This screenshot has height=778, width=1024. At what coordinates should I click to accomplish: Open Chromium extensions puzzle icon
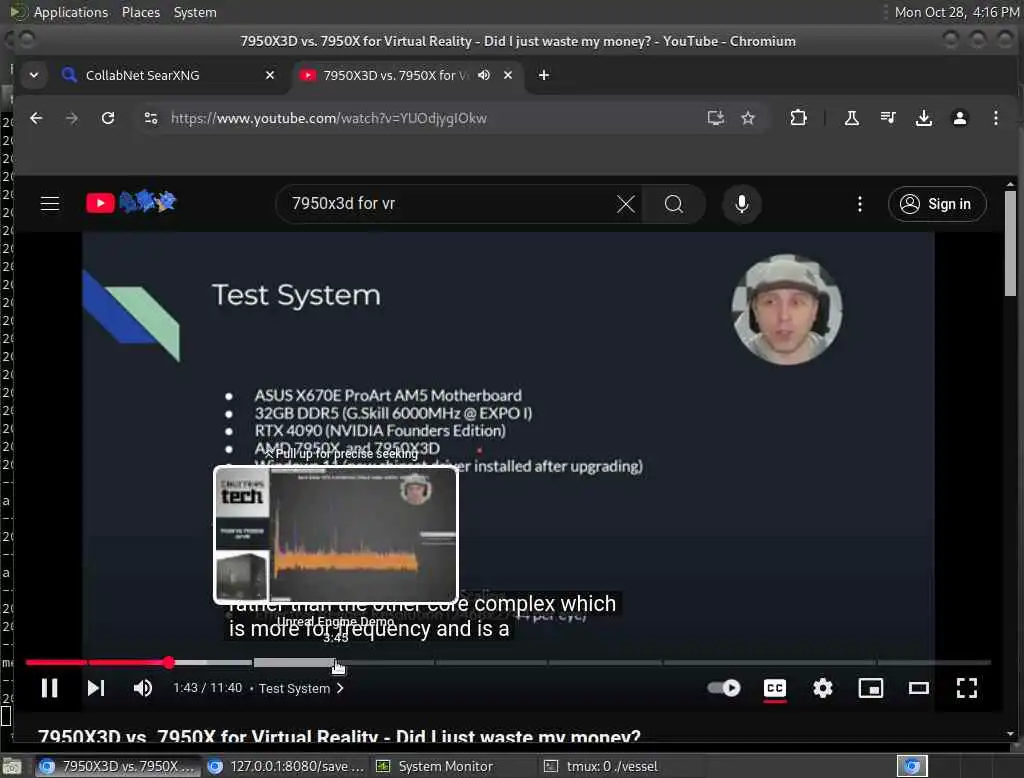click(798, 118)
